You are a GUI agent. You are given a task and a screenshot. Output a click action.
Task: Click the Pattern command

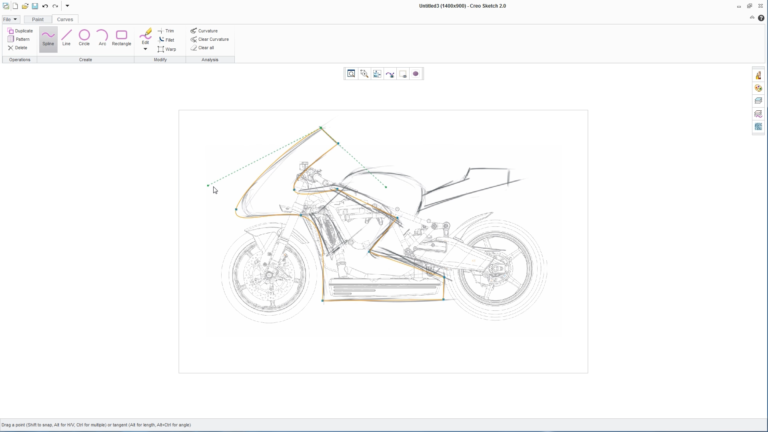(19, 39)
